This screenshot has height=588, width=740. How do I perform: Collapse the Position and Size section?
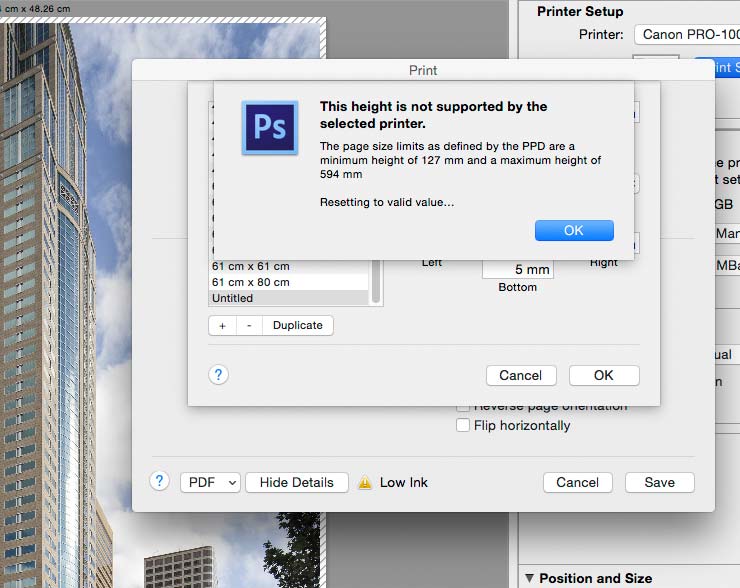pos(530,578)
